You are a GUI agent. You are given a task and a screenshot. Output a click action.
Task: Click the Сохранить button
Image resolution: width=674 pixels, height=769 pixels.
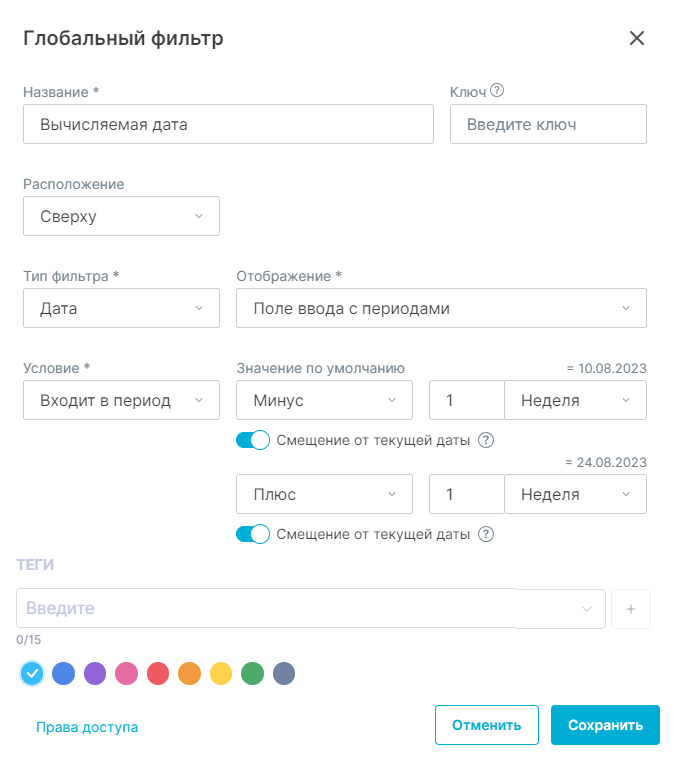[x=605, y=726]
